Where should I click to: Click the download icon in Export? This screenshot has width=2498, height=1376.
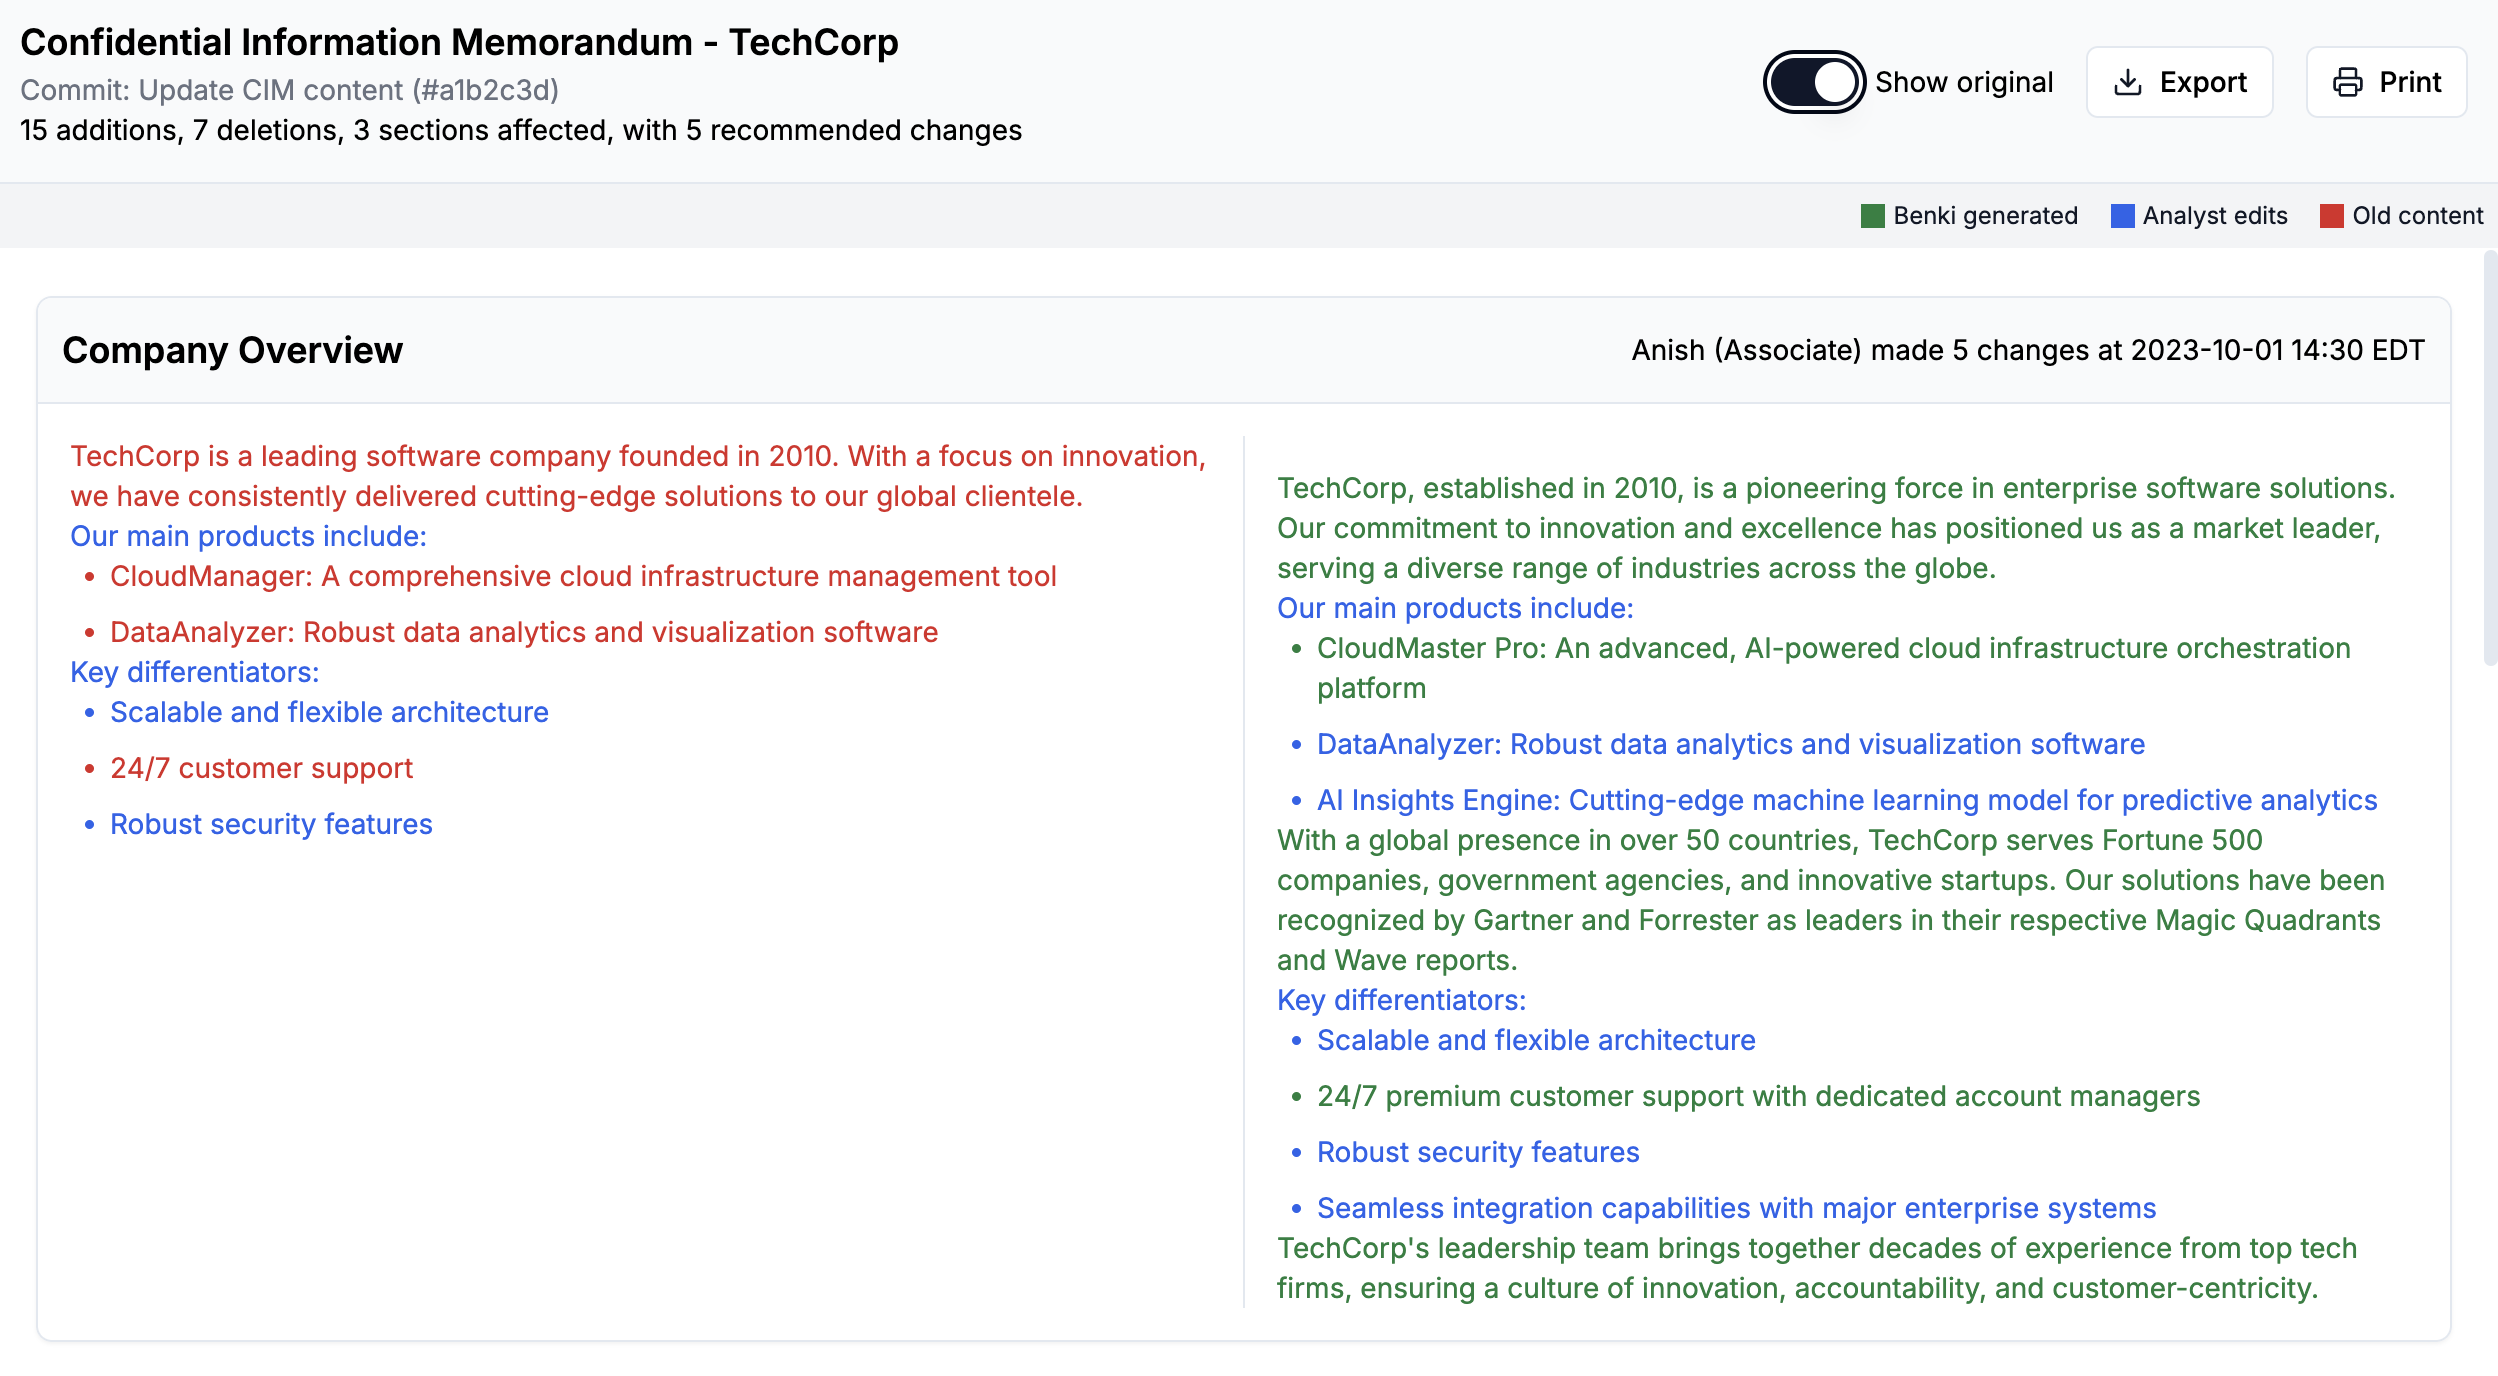2128,82
